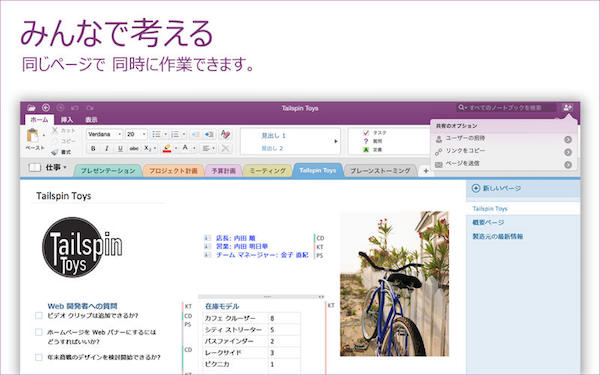The width and height of the screenshot is (600, 375).
Task: Create a page with 新しいページ
Action: point(497,188)
